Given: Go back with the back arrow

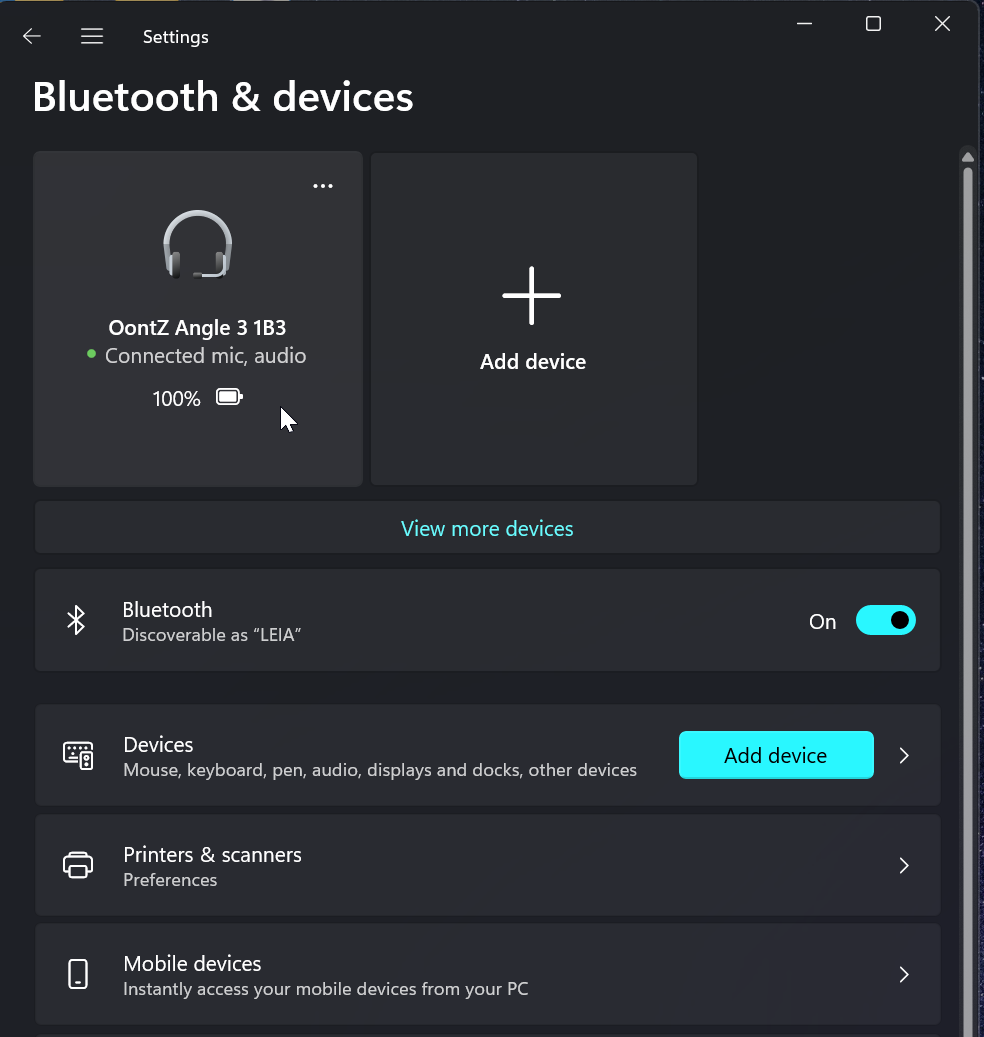Looking at the screenshot, I should click(x=32, y=36).
